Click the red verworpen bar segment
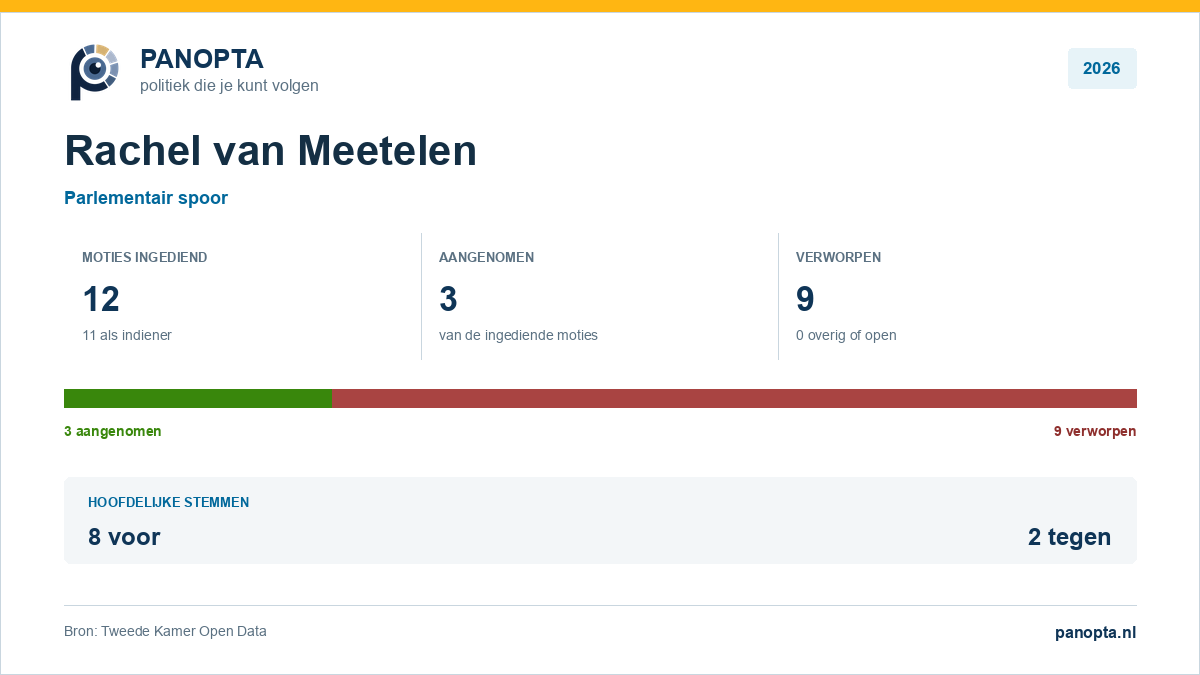1200x675 pixels. (x=734, y=398)
